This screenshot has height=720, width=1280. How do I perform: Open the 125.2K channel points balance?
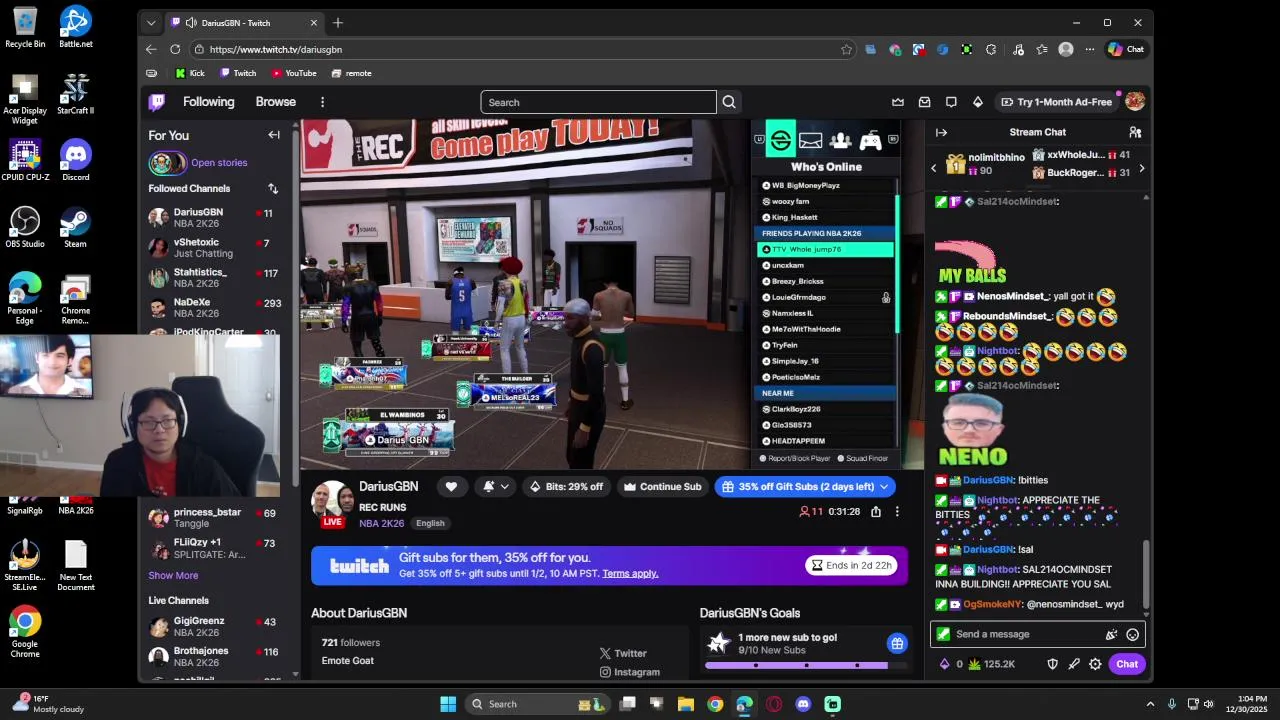(x=992, y=664)
